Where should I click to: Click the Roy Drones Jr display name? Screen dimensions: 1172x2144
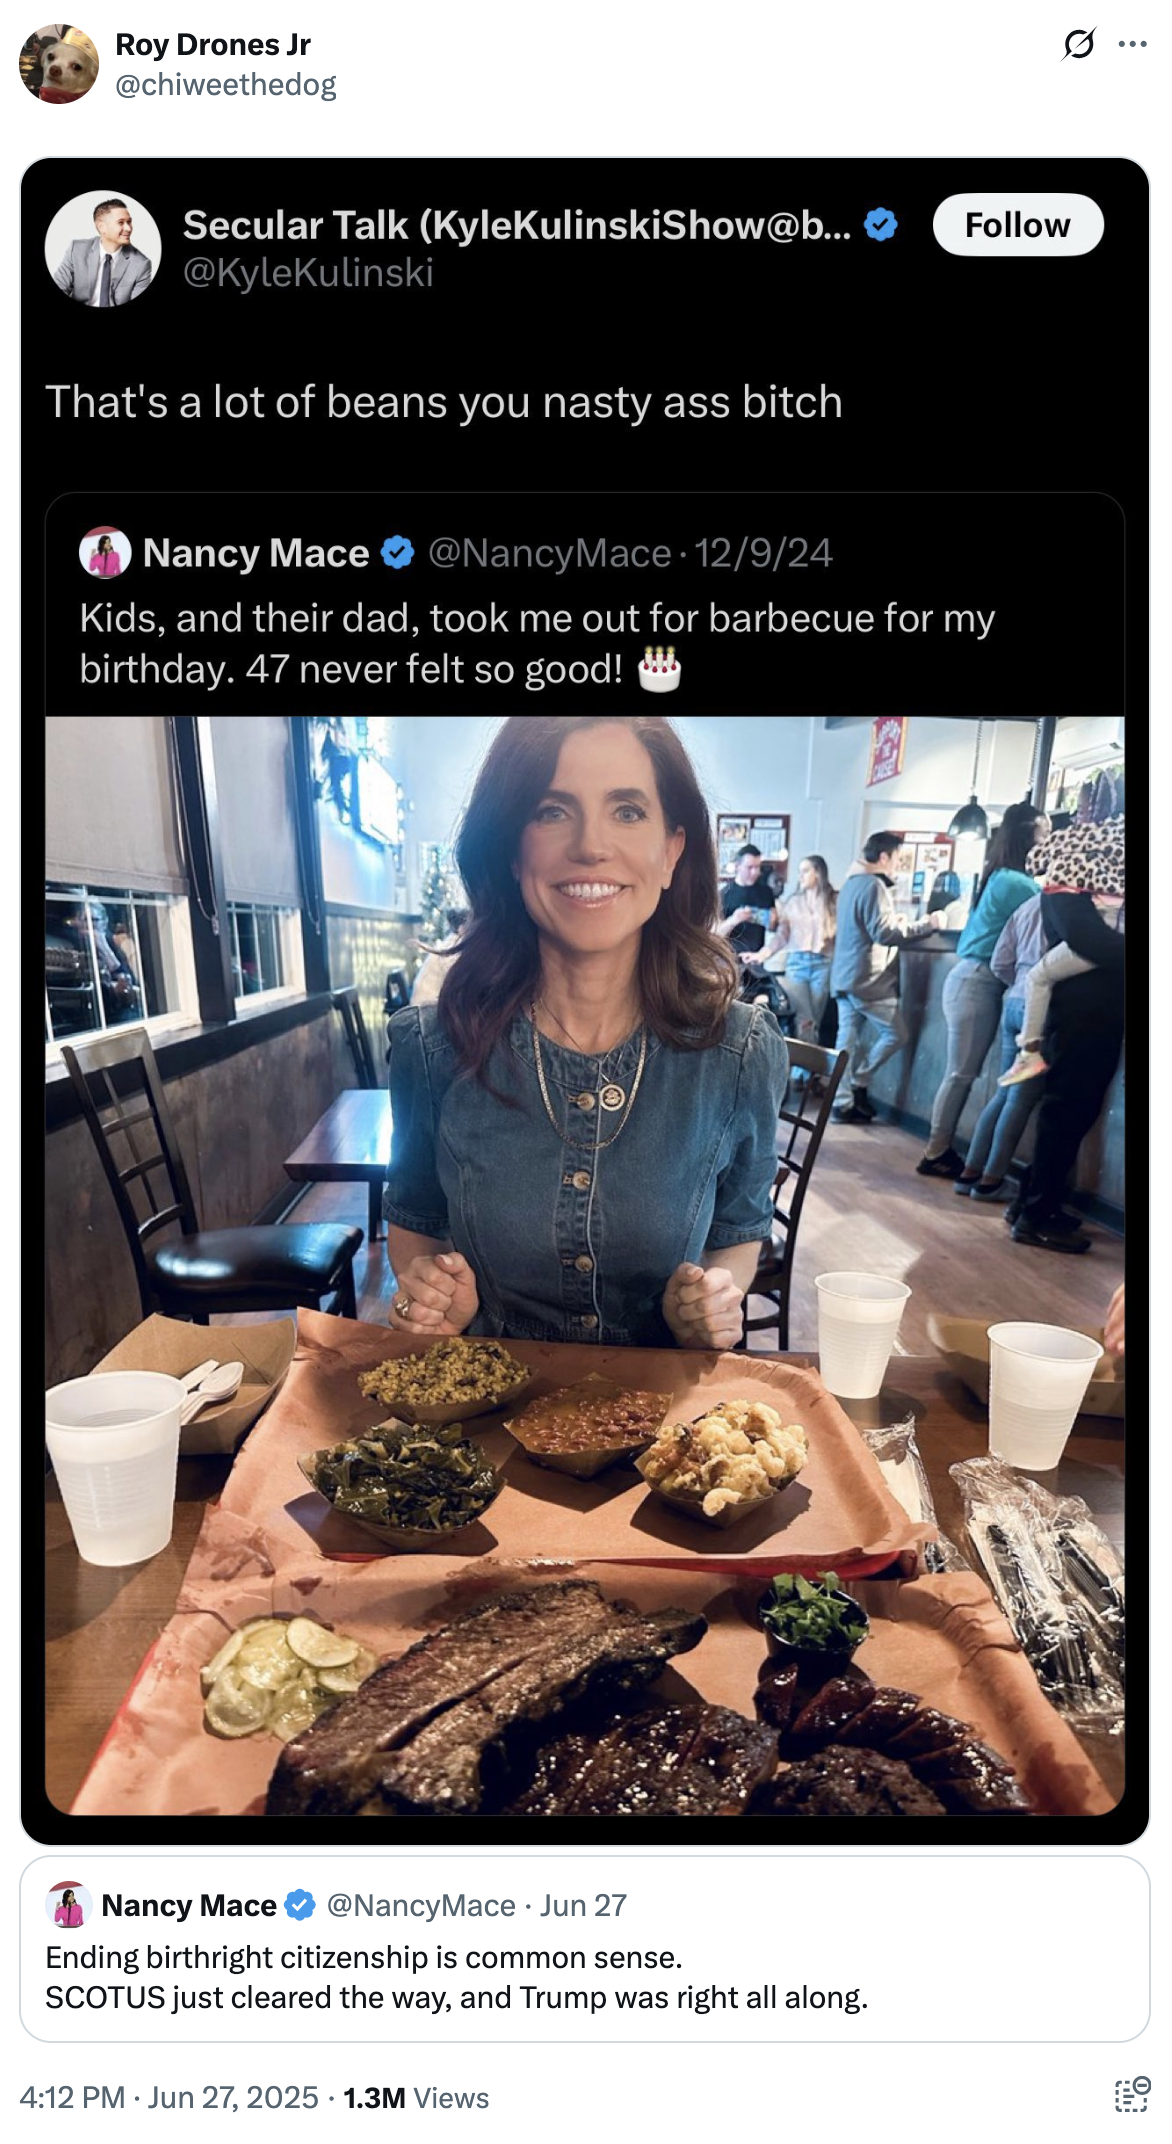point(213,45)
